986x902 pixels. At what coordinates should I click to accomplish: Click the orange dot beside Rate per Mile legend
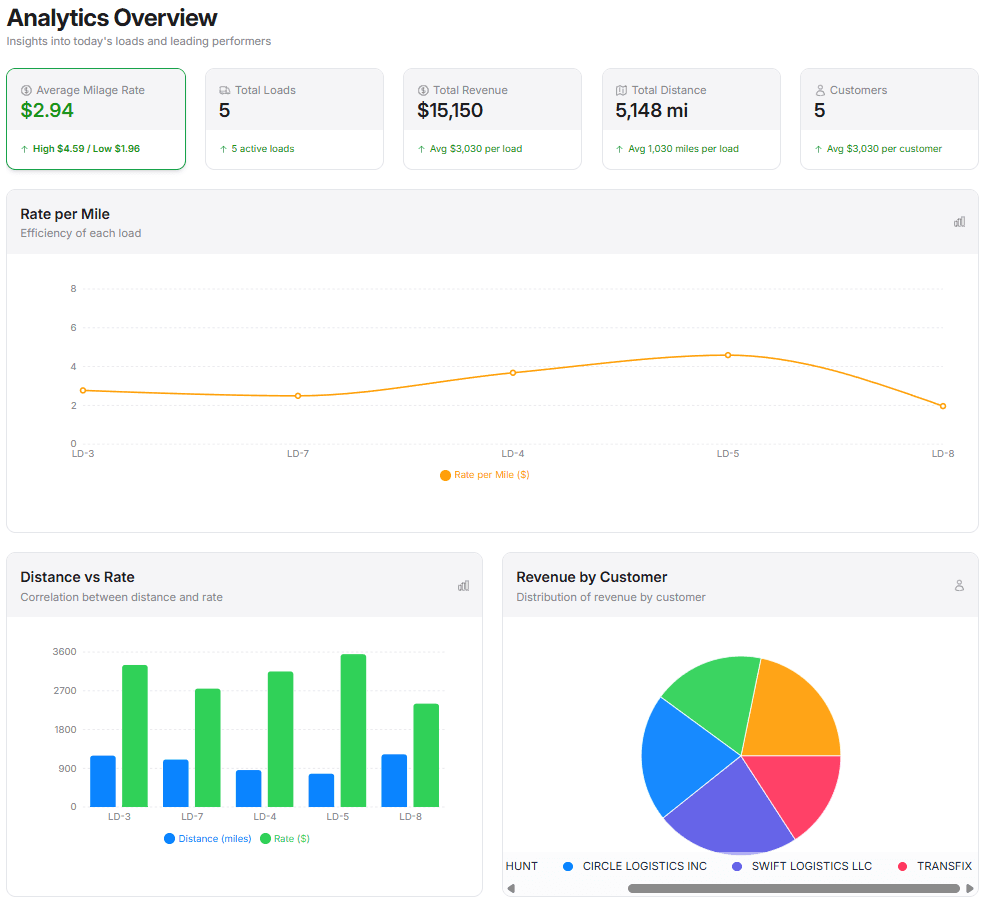click(x=445, y=475)
